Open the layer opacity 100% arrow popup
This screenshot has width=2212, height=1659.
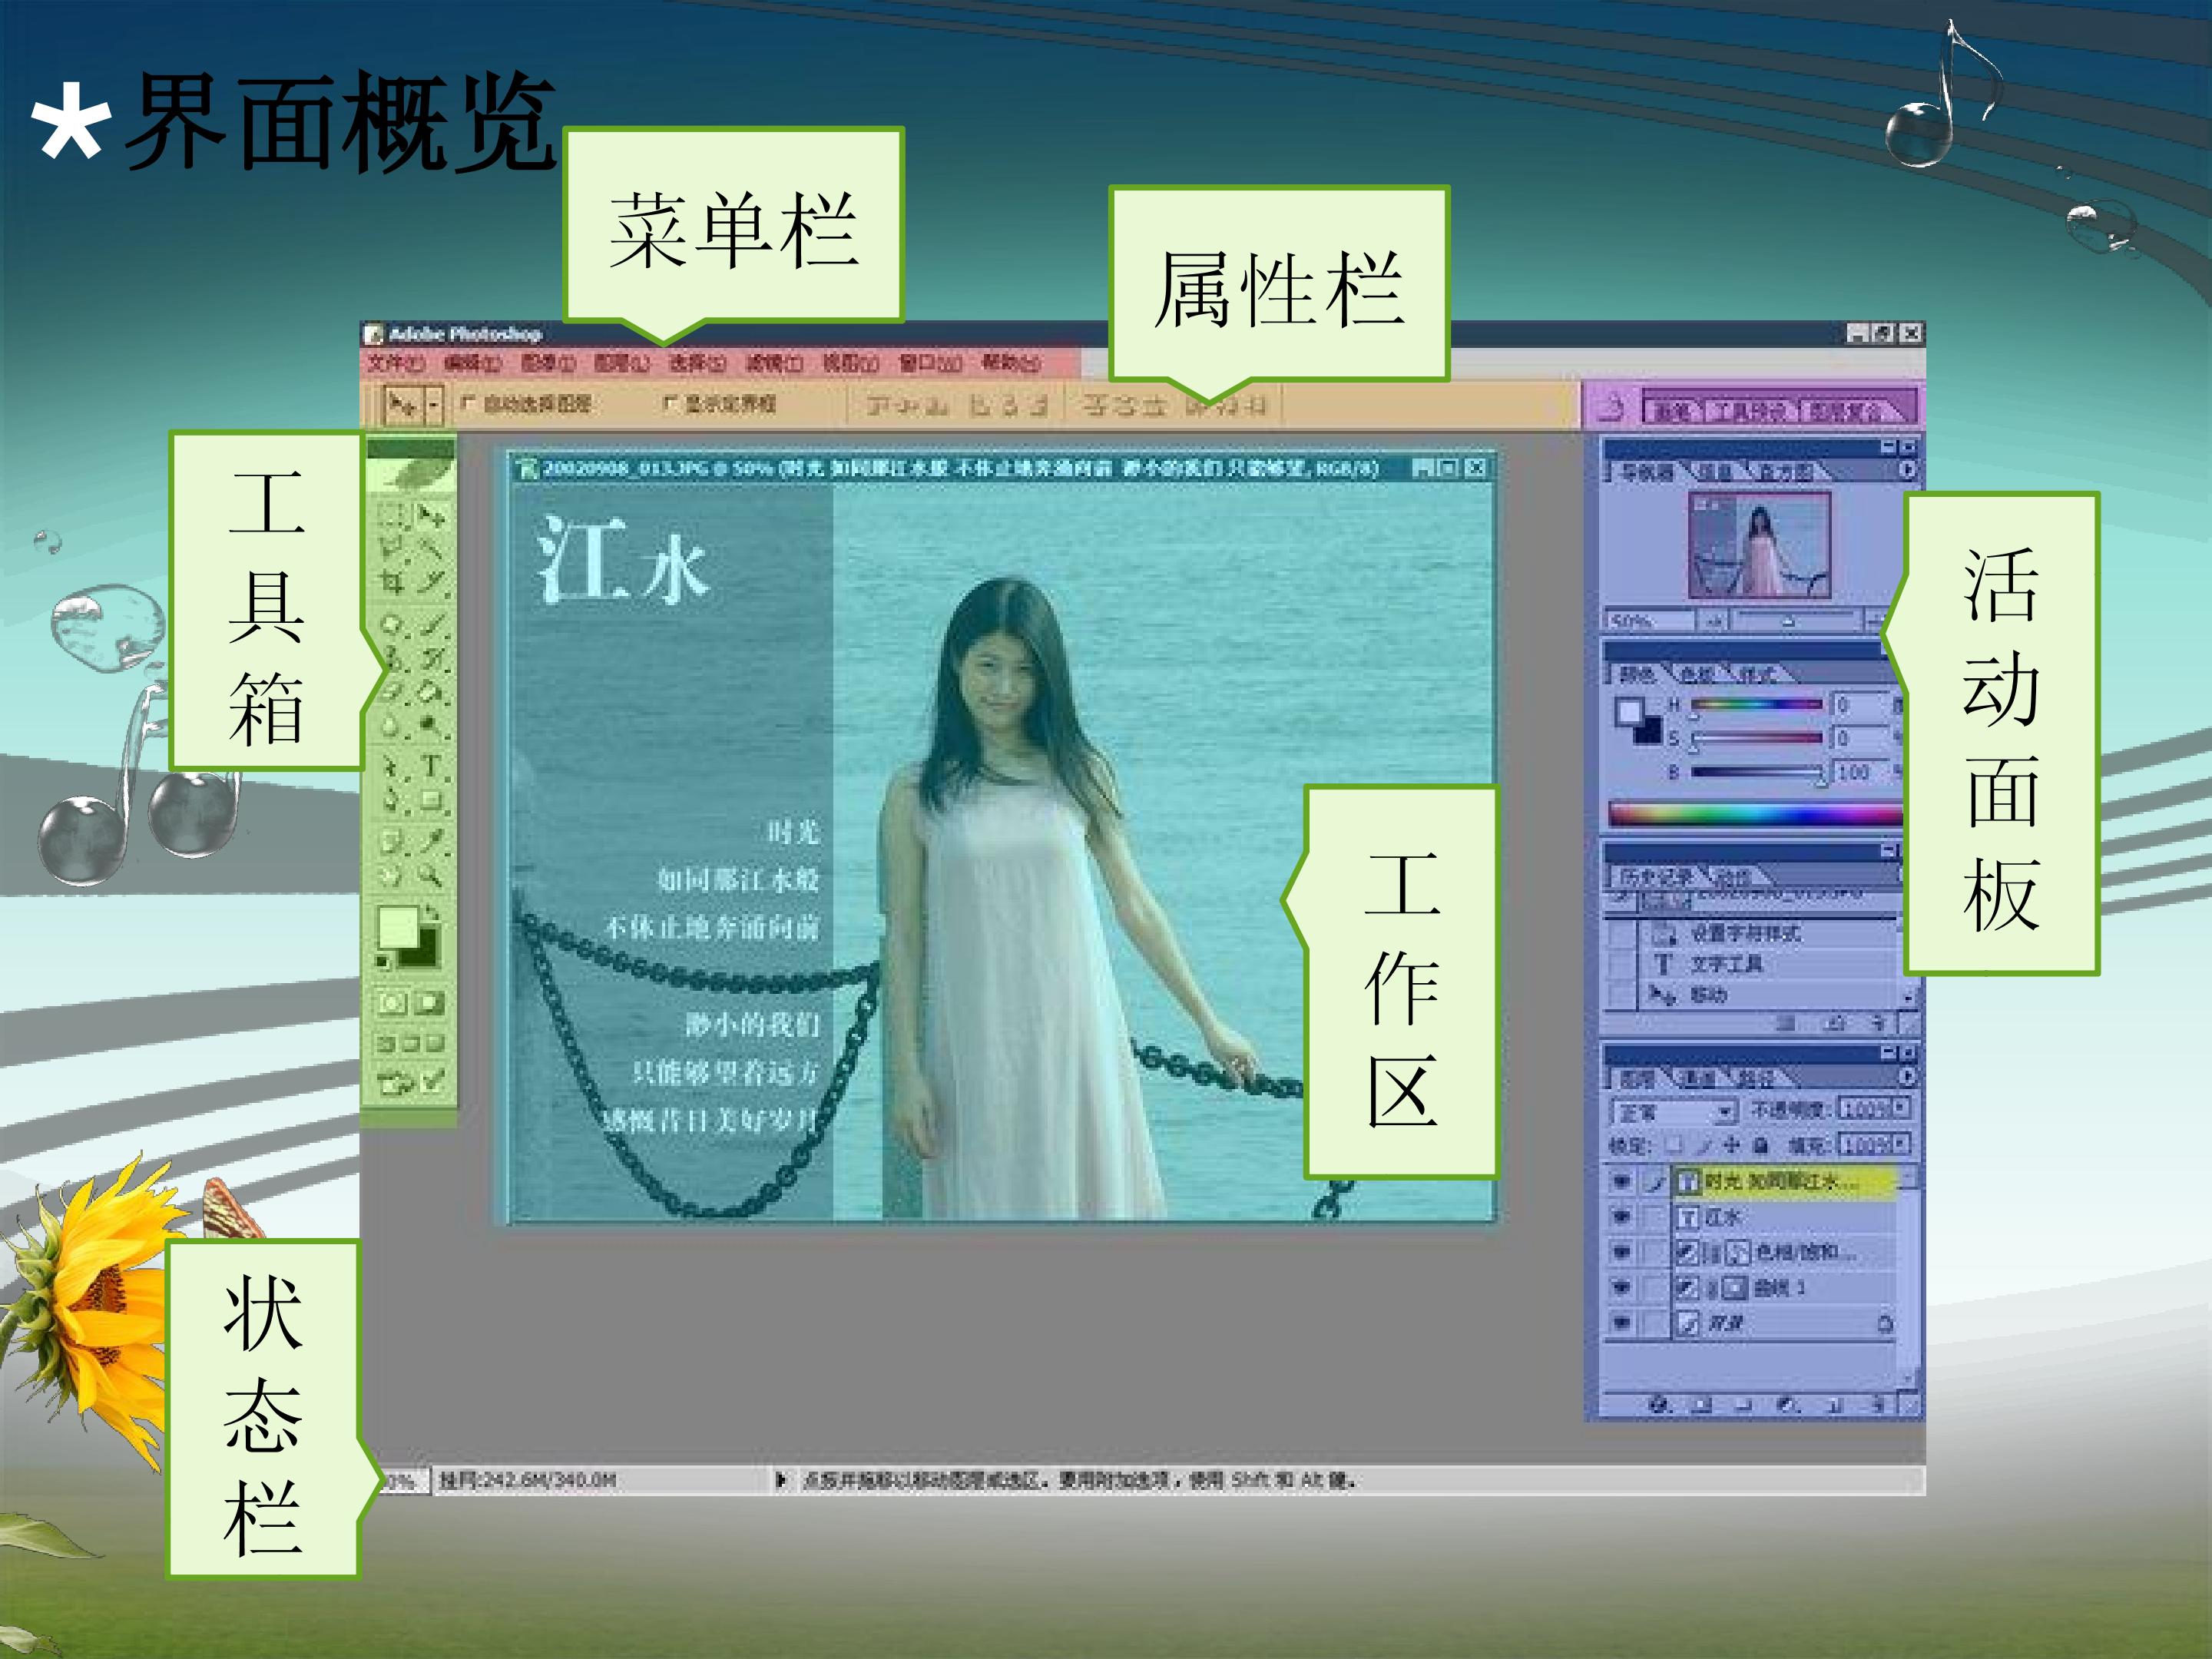pyautogui.click(x=1901, y=1108)
